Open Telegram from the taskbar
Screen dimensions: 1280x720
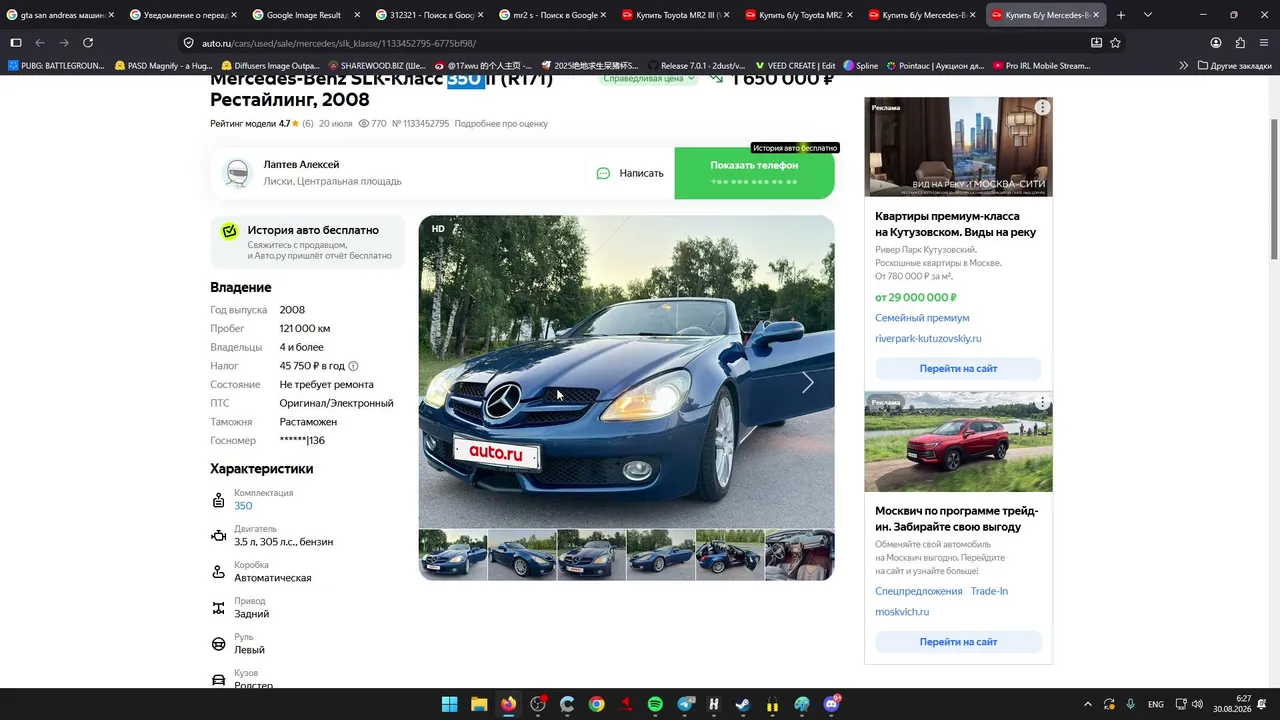(x=685, y=704)
